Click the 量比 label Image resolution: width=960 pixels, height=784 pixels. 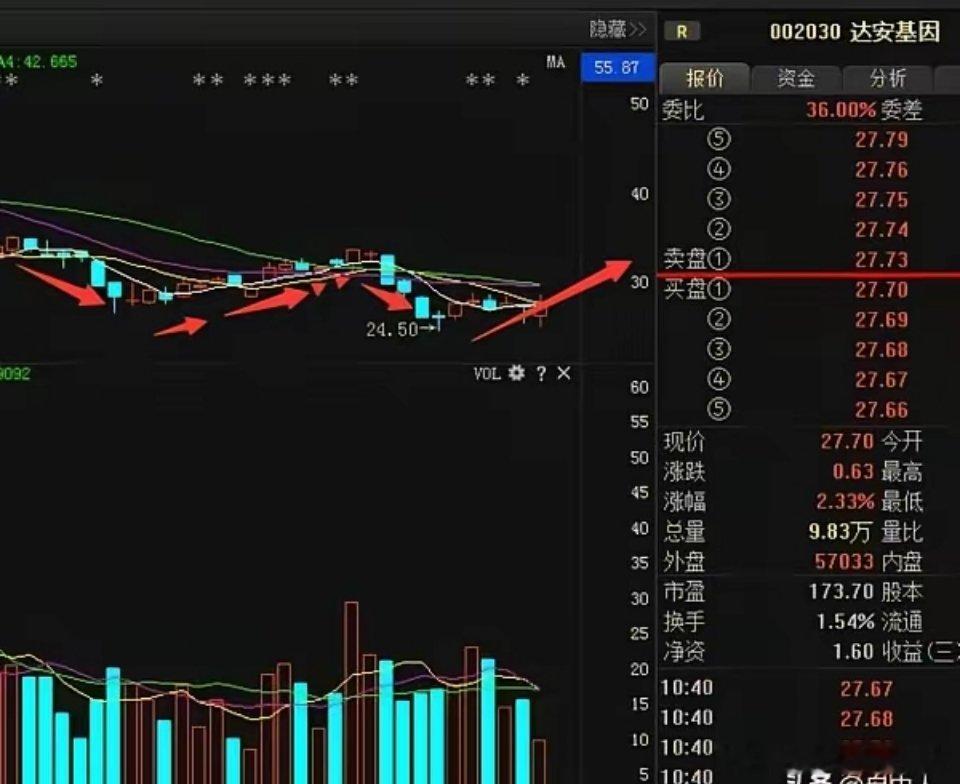[x=901, y=531]
